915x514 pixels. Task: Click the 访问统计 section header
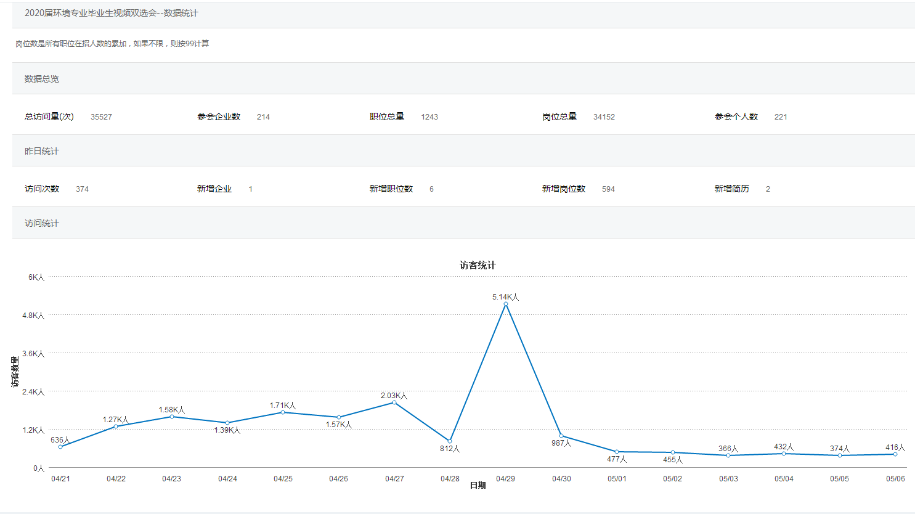[42, 223]
